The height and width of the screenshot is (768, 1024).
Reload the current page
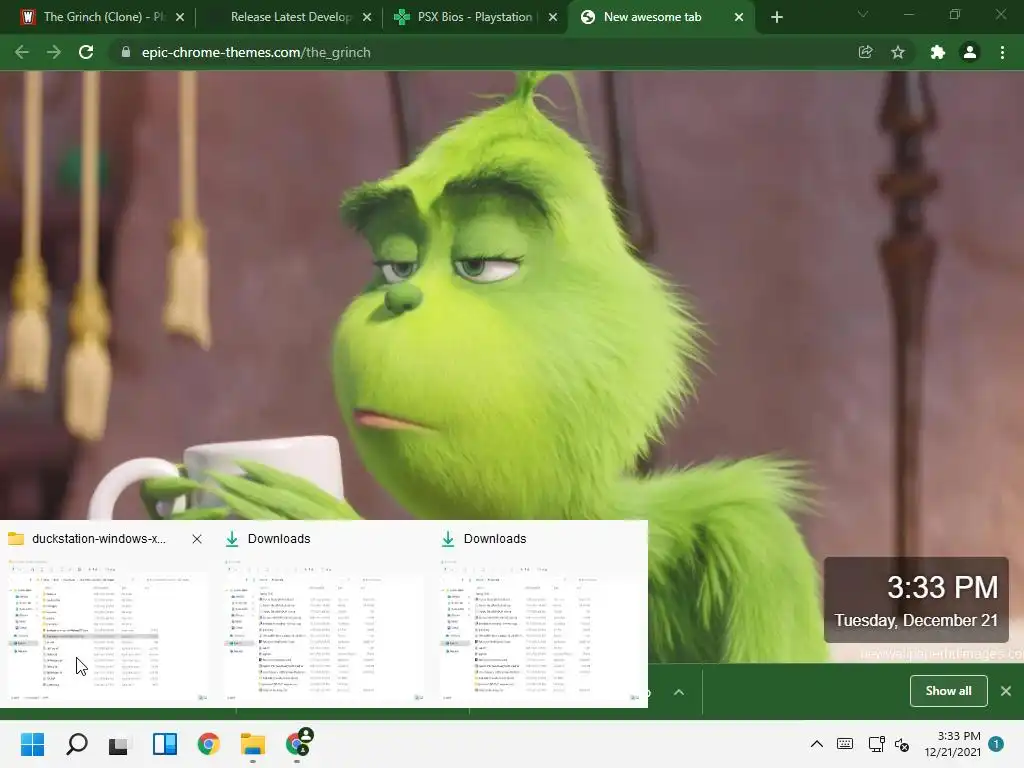point(86,52)
